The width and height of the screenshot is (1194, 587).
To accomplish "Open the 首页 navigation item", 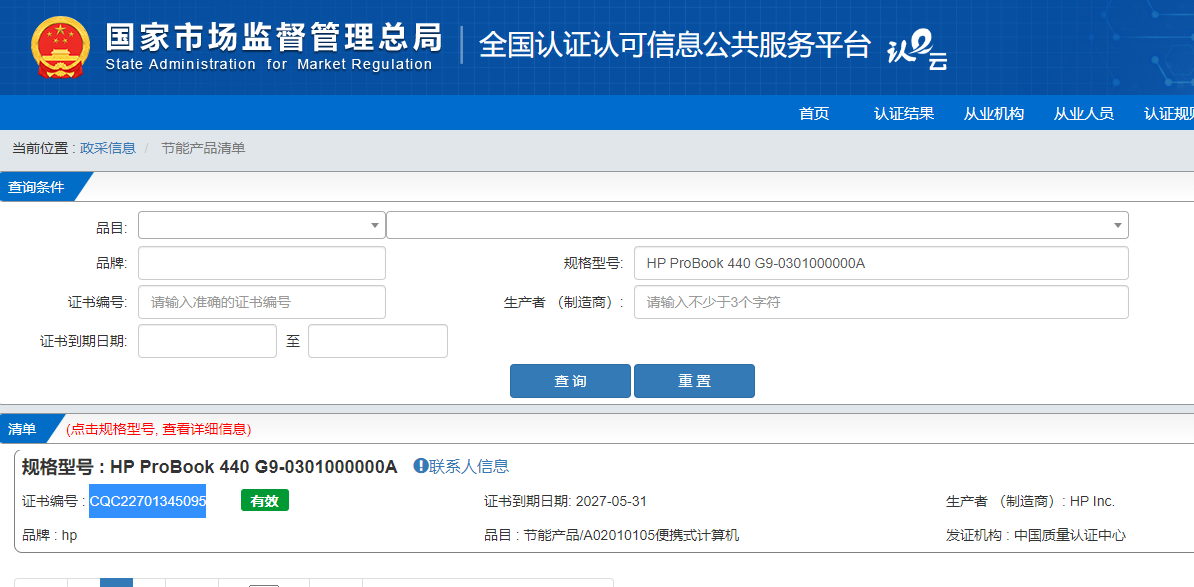I will point(814,114).
